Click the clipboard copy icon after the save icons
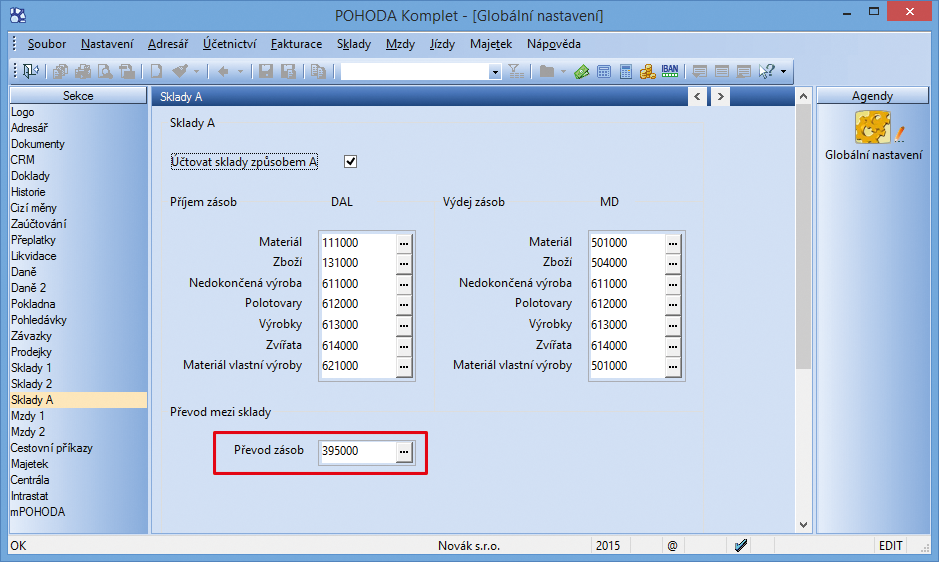The width and height of the screenshot is (939, 562). (319, 72)
